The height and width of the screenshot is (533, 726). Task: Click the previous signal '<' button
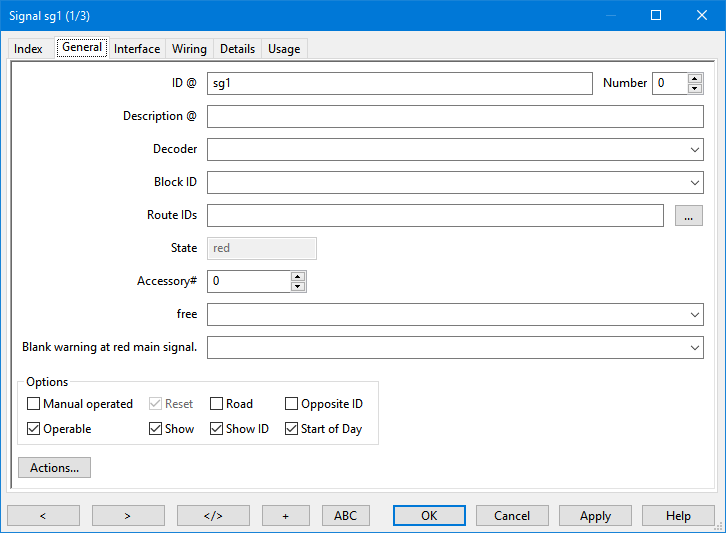[x=43, y=516]
